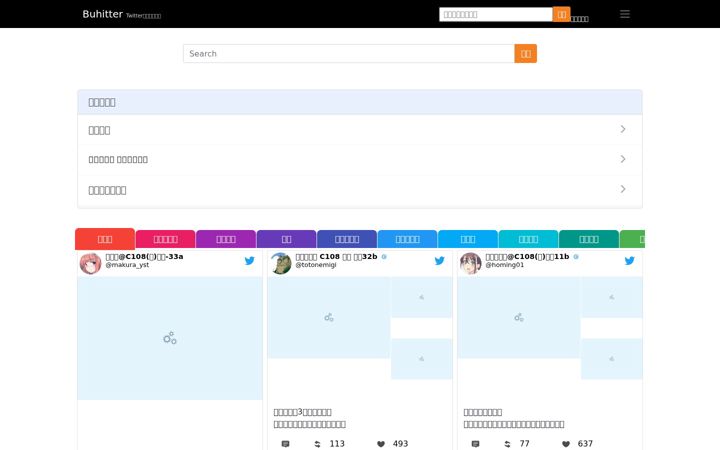
Task: Click the retweet icon beside 113
Action: coord(317,444)
